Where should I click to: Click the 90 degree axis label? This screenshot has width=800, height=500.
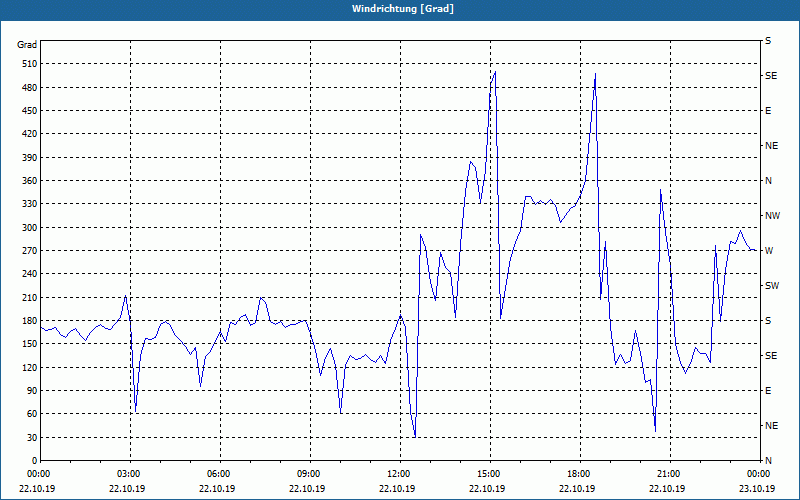[x=32, y=391]
